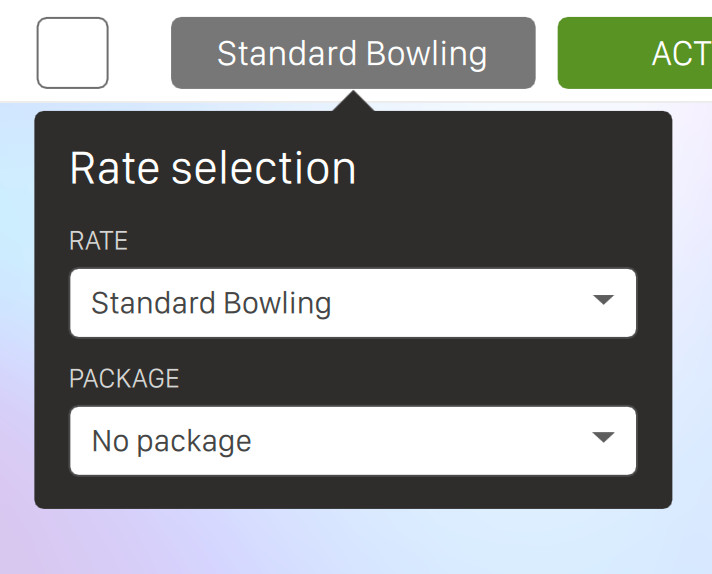The width and height of the screenshot is (712, 574).
Task: Open the PACKAGE dropdown
Action: [x=352, y=440]
